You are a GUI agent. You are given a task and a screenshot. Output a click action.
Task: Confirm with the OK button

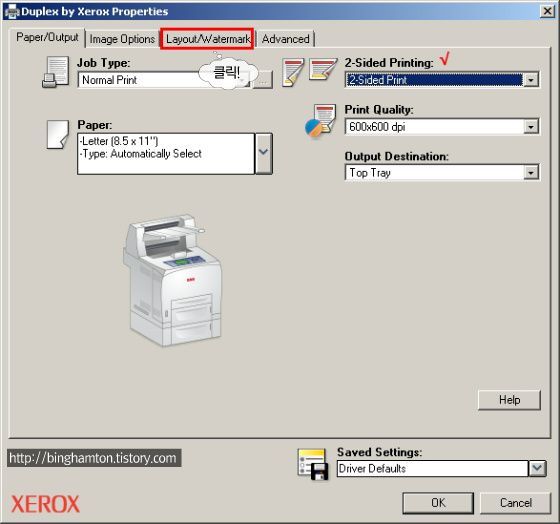point(438,503)
